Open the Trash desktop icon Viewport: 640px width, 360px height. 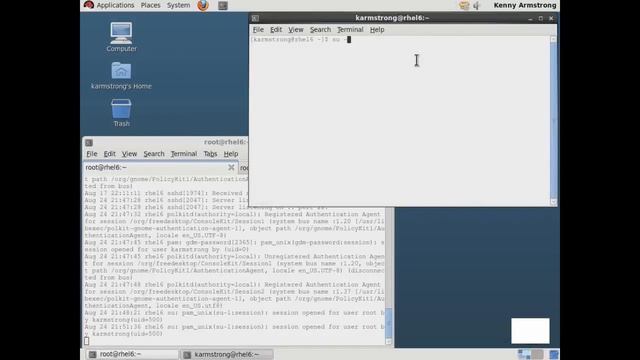(121, 113)
